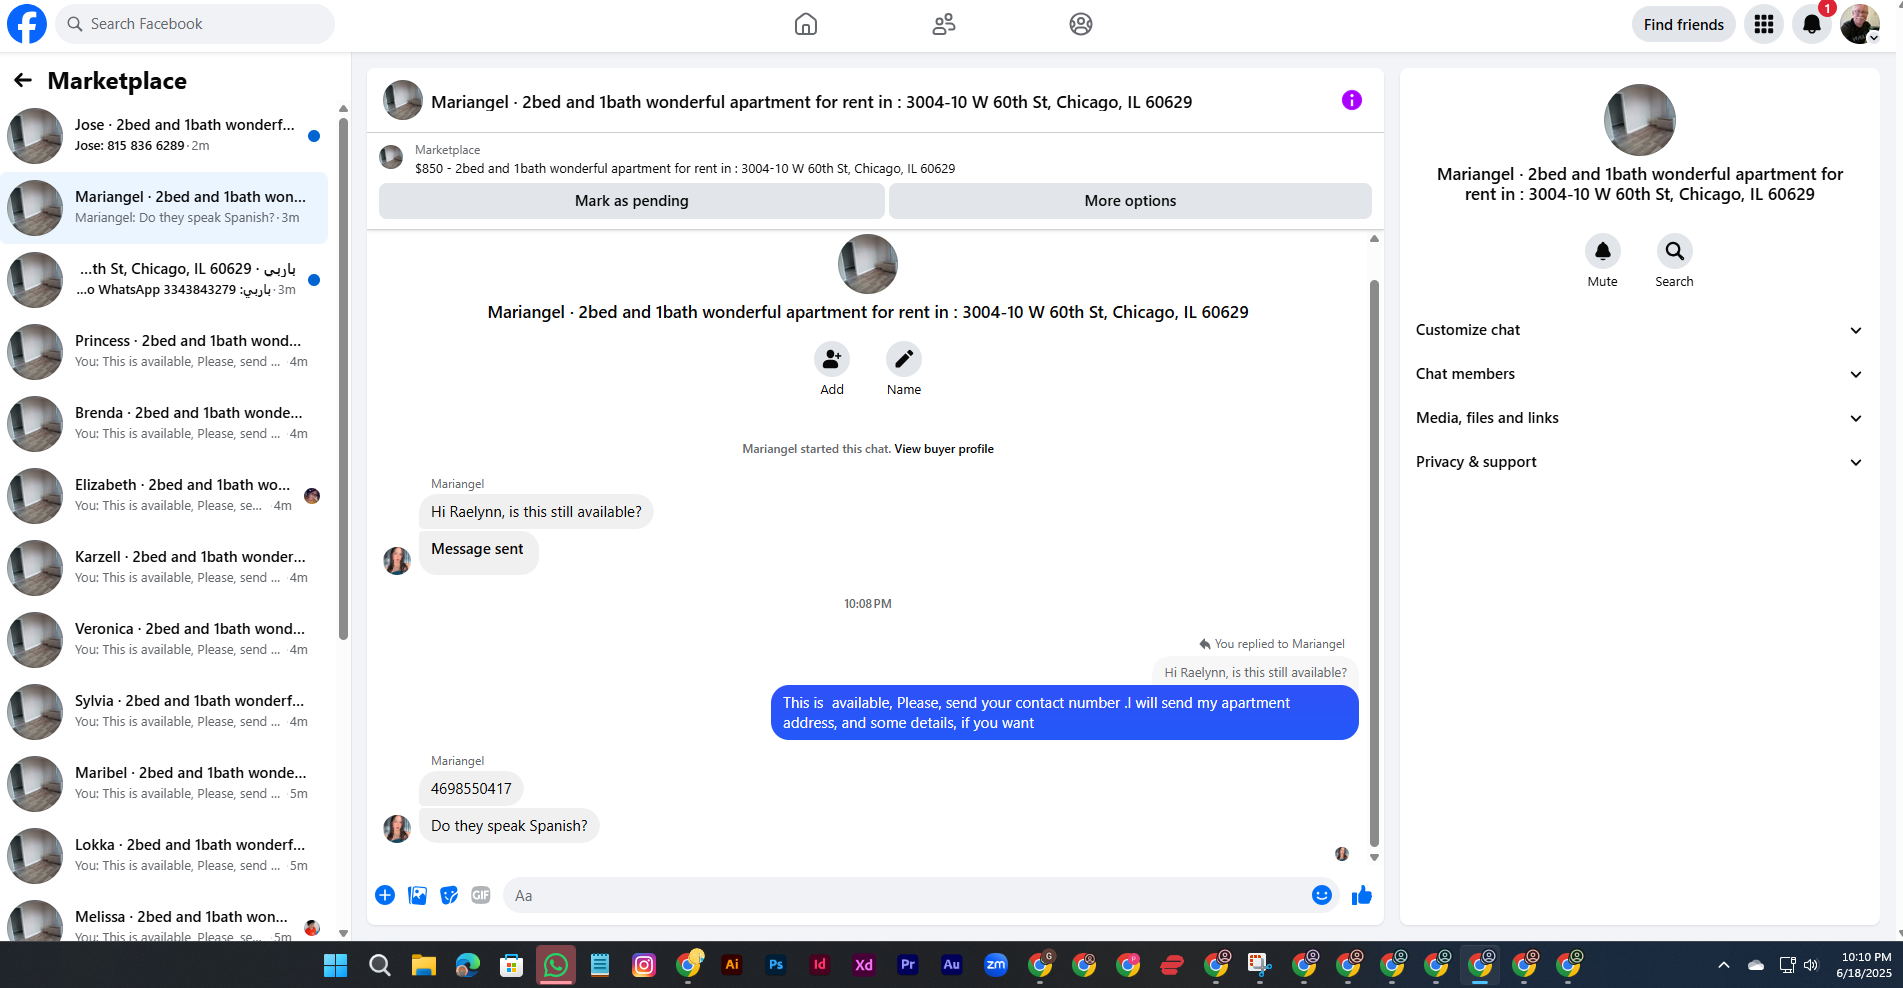Click the listing photo in the right panel
This screenshot has height=988, width=1903.
[1640, 120]
